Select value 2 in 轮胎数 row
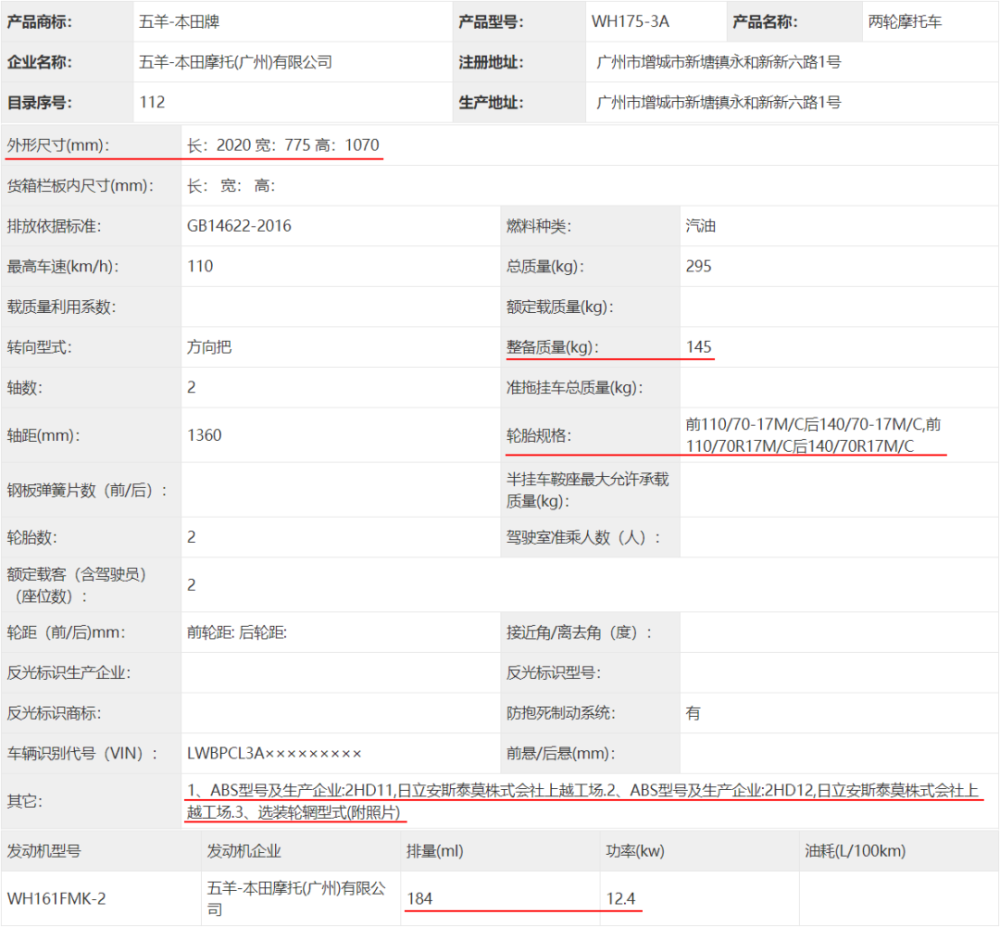Screen dimensions: 1000x927 pyautogui.click(x=191, y=537)
